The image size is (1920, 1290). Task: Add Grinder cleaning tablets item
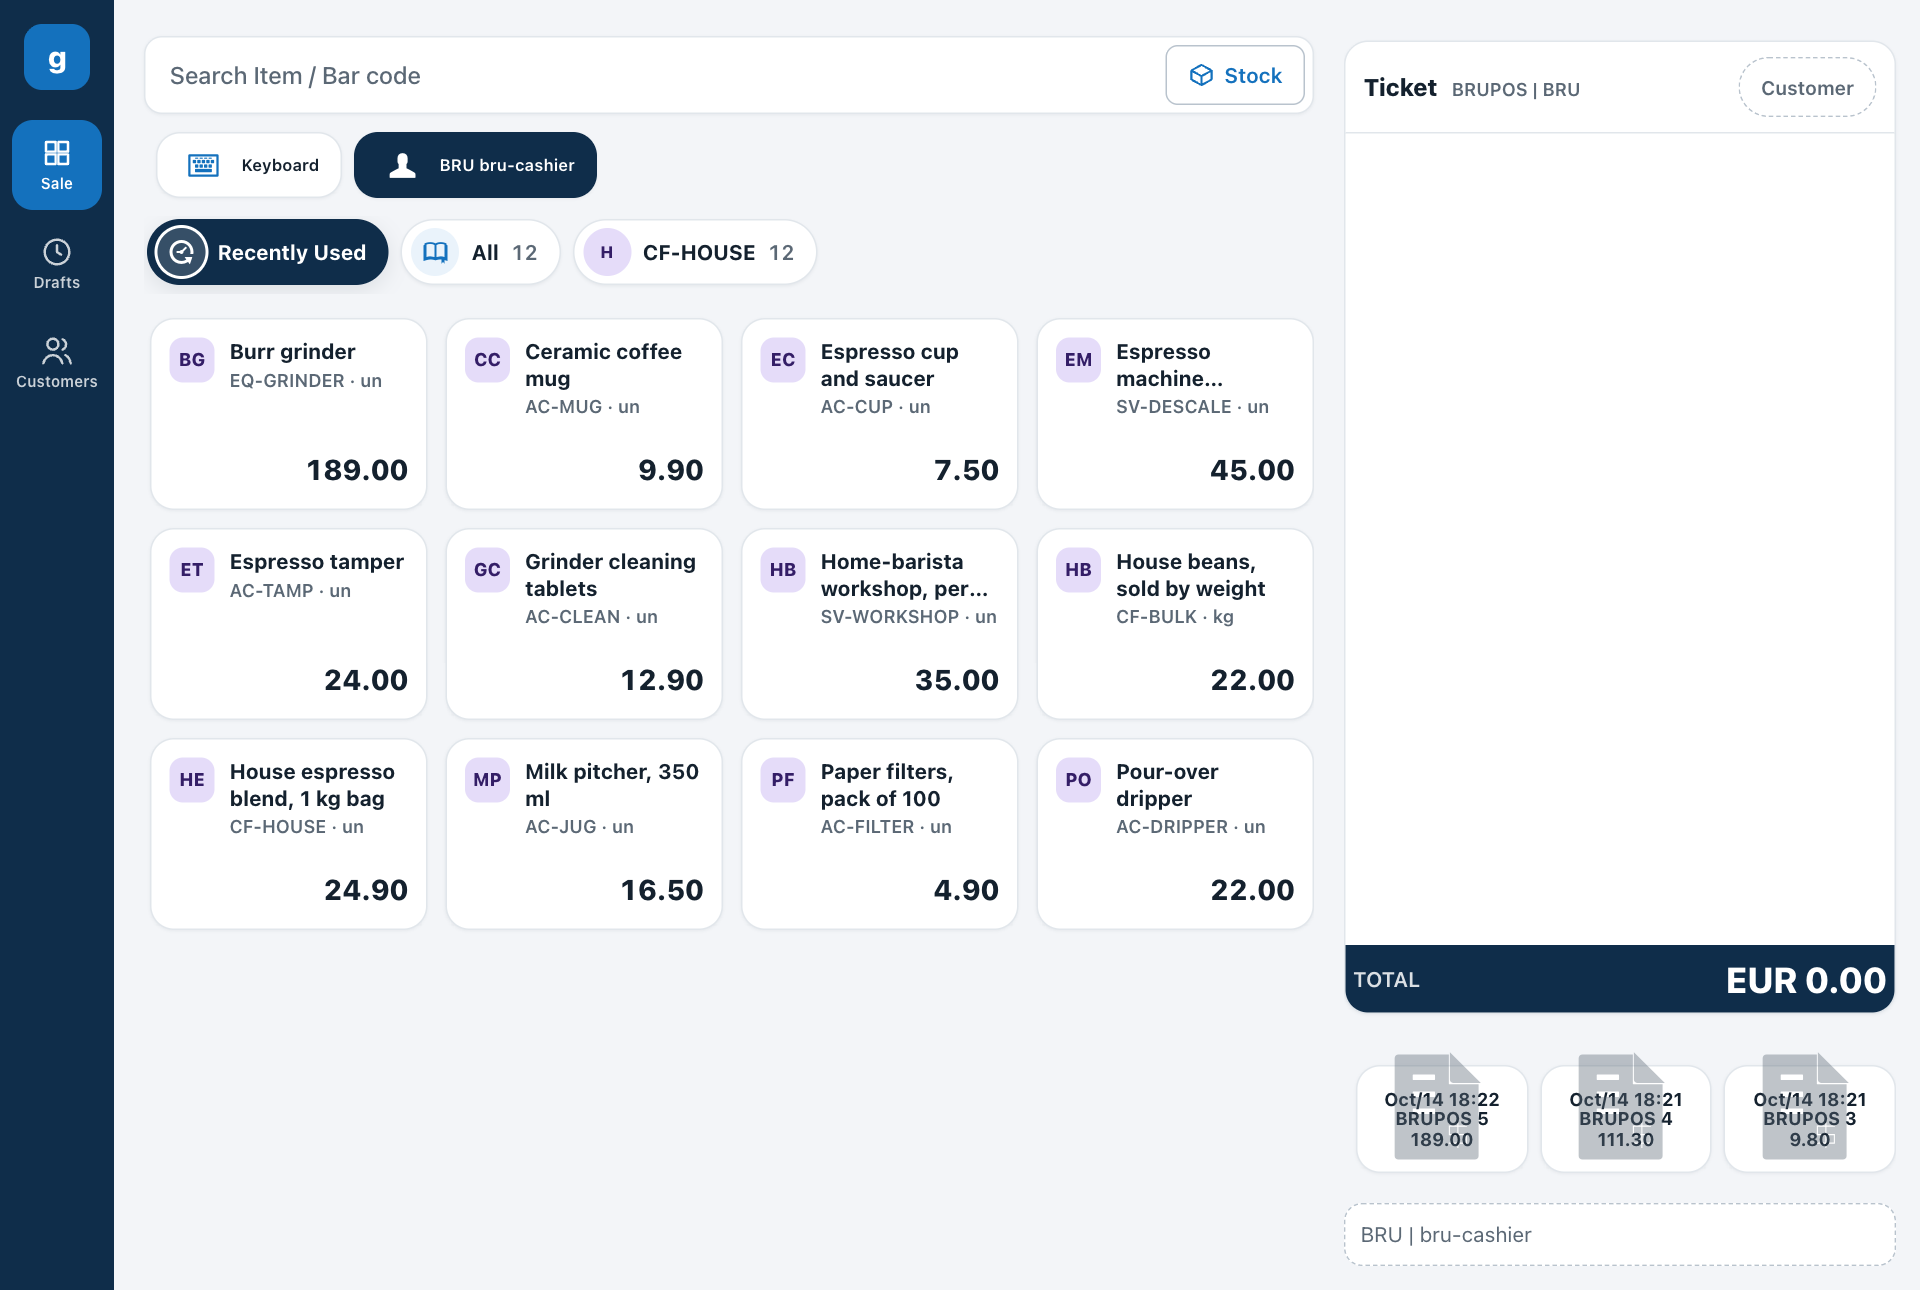pyautogui.click(x=584, y=624)
